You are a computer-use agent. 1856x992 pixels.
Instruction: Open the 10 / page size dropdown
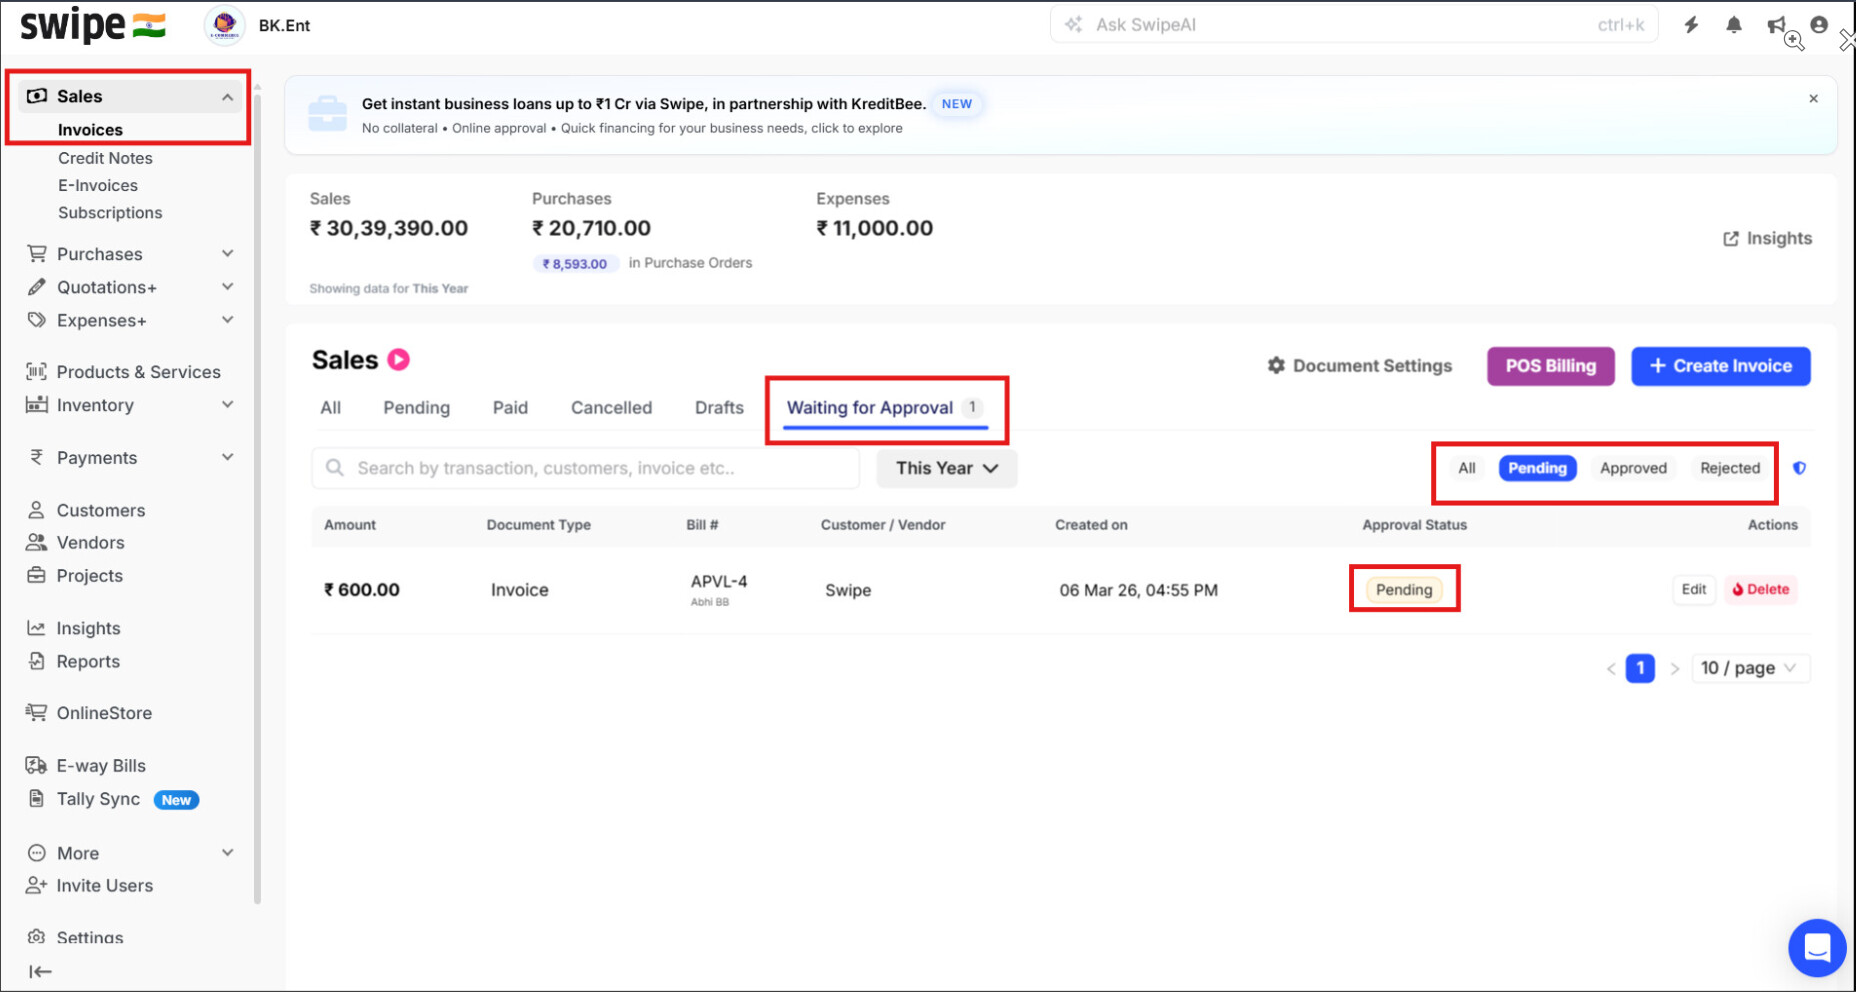[x=1748, y=668]
